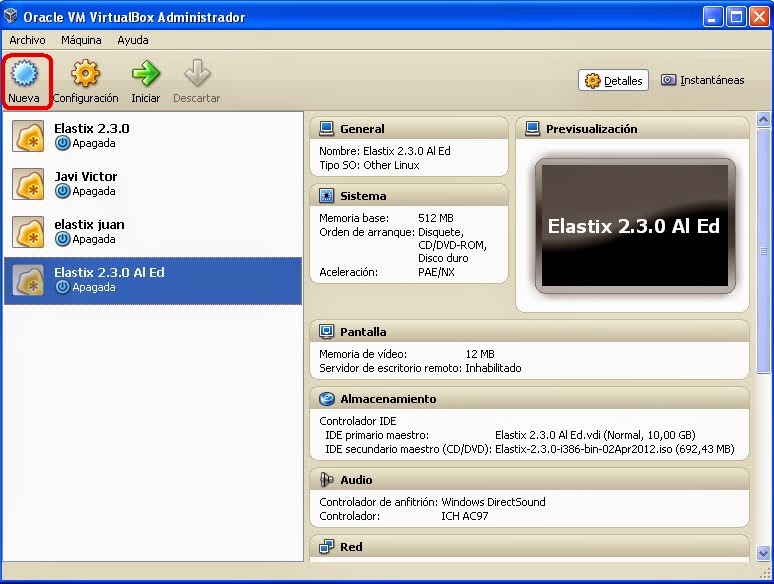Click the 'Inhabilitado' remote desktop value
The image size is (774, 584).
pos(493,368)
